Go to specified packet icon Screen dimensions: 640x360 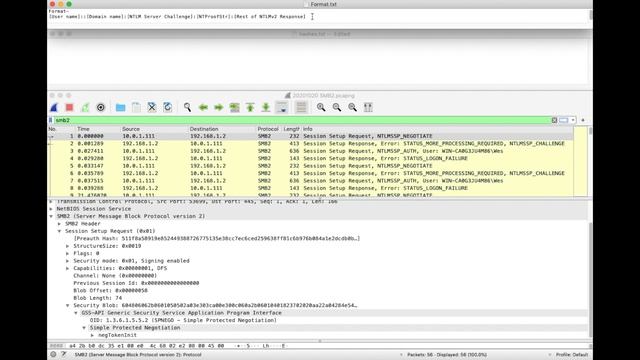point(234,107)
